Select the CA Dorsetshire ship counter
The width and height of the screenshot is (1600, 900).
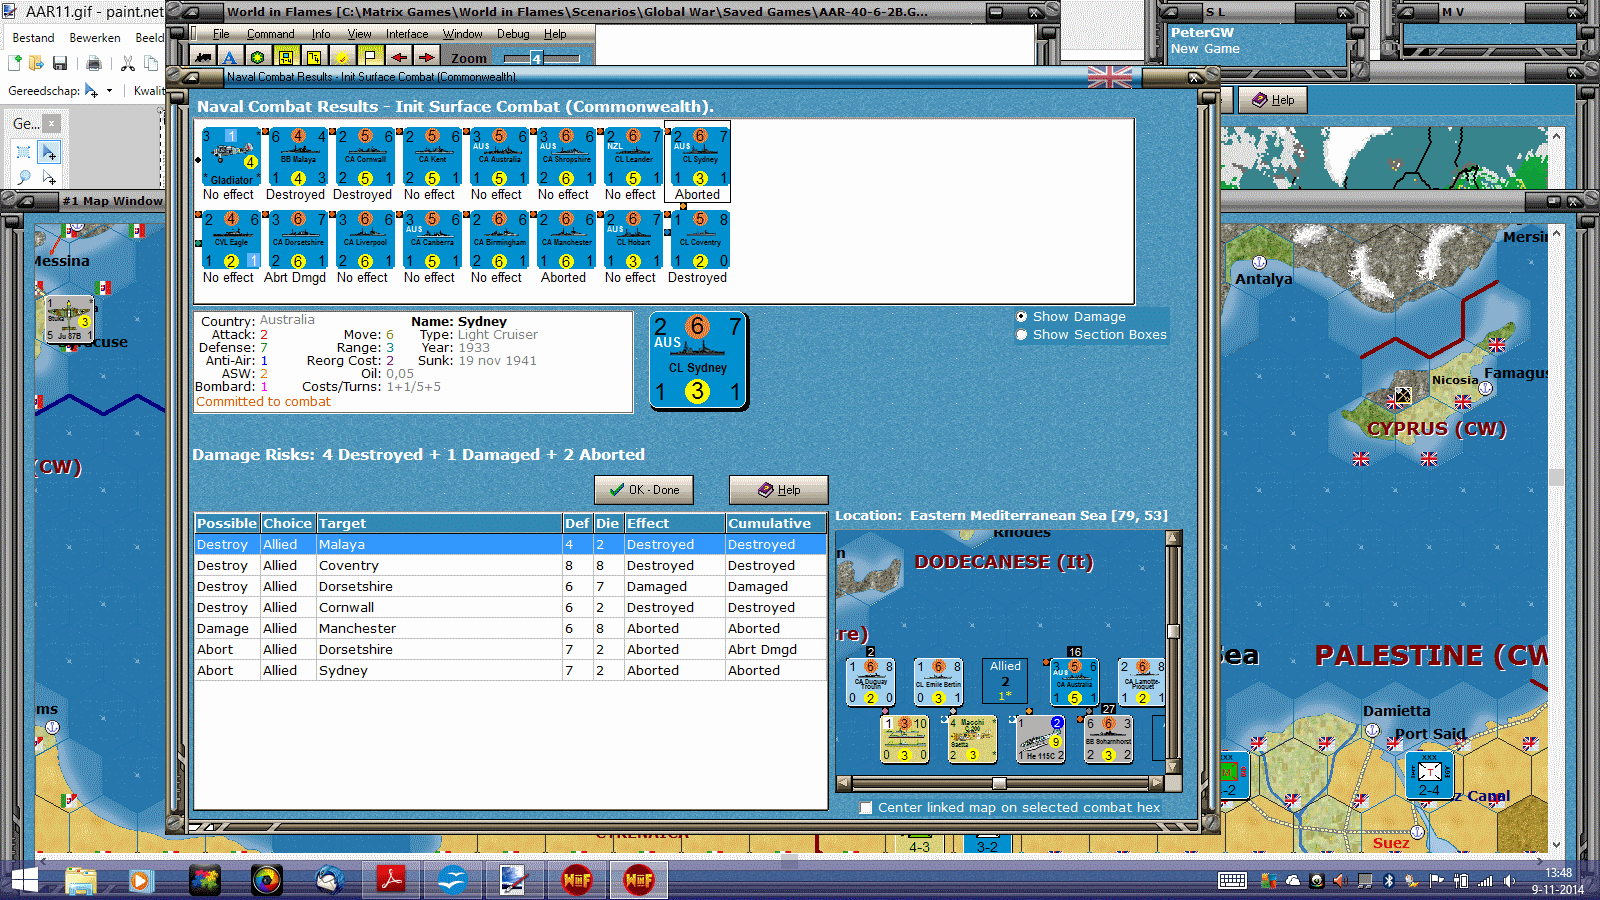(298, 240)
